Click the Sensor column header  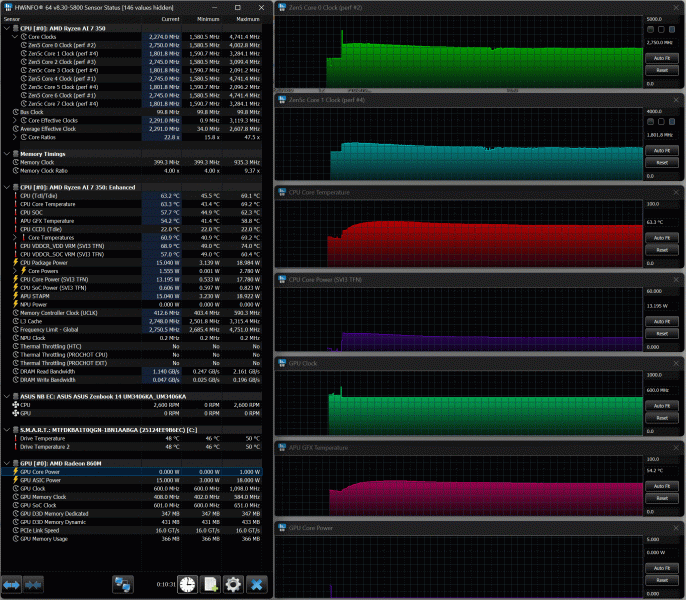pos(12,19)
